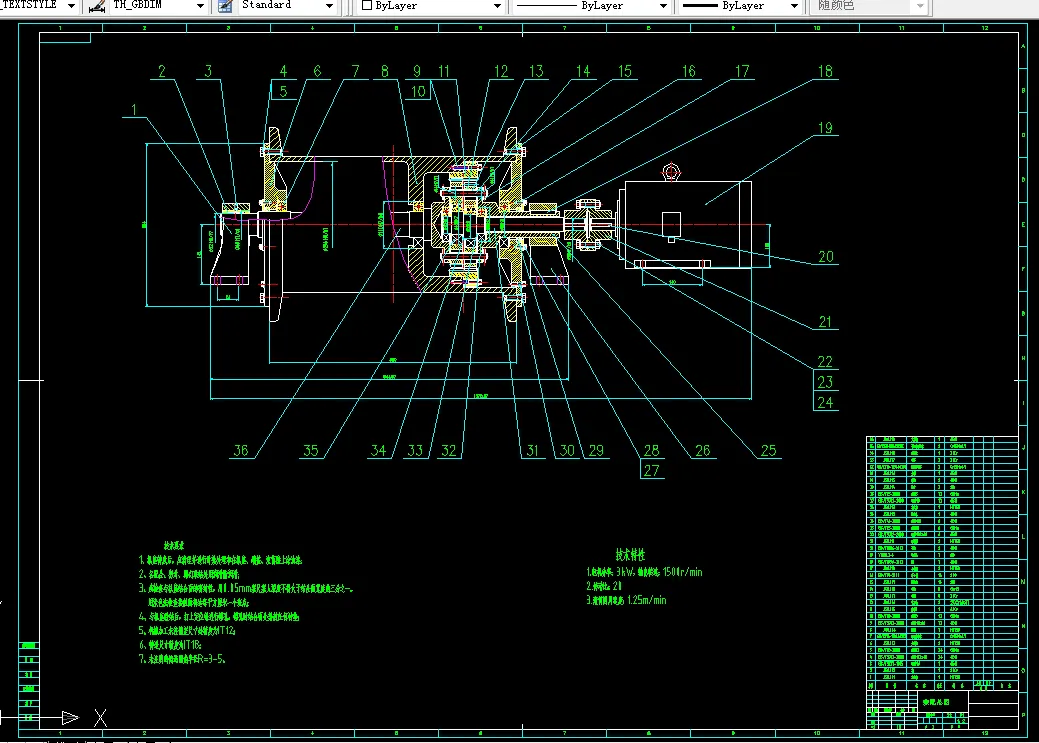Select part callout number 3
This screenshot has width=1039, height=743.
pyautogui.click(x=208, y=72)
